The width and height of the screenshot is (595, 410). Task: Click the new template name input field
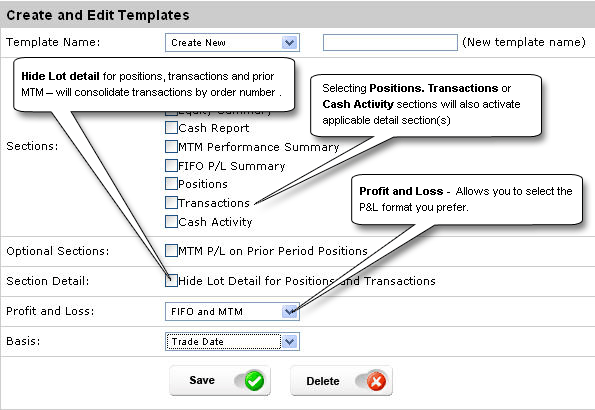[390, 43]
